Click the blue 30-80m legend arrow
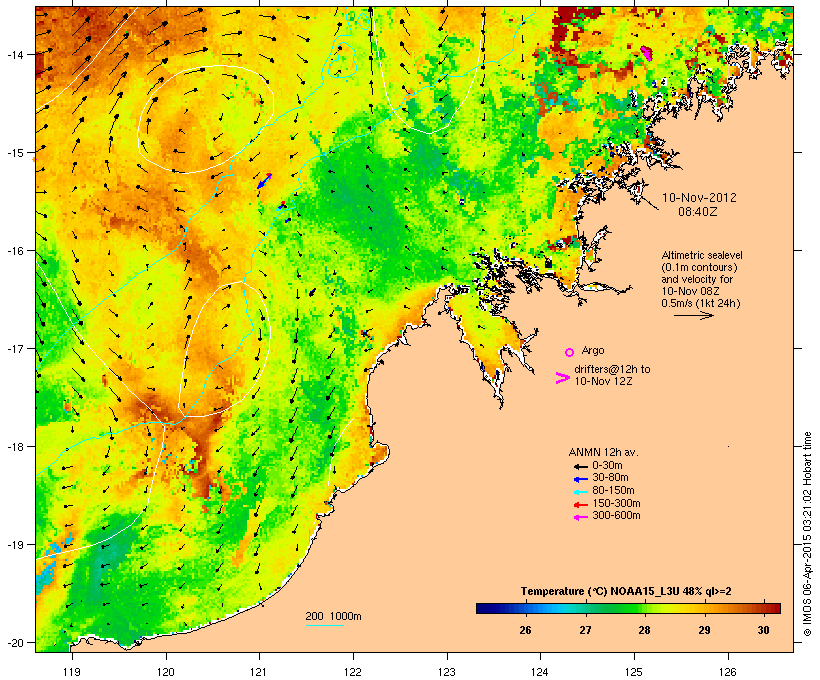This screenshot has width=820, height=680. (580, 479)
